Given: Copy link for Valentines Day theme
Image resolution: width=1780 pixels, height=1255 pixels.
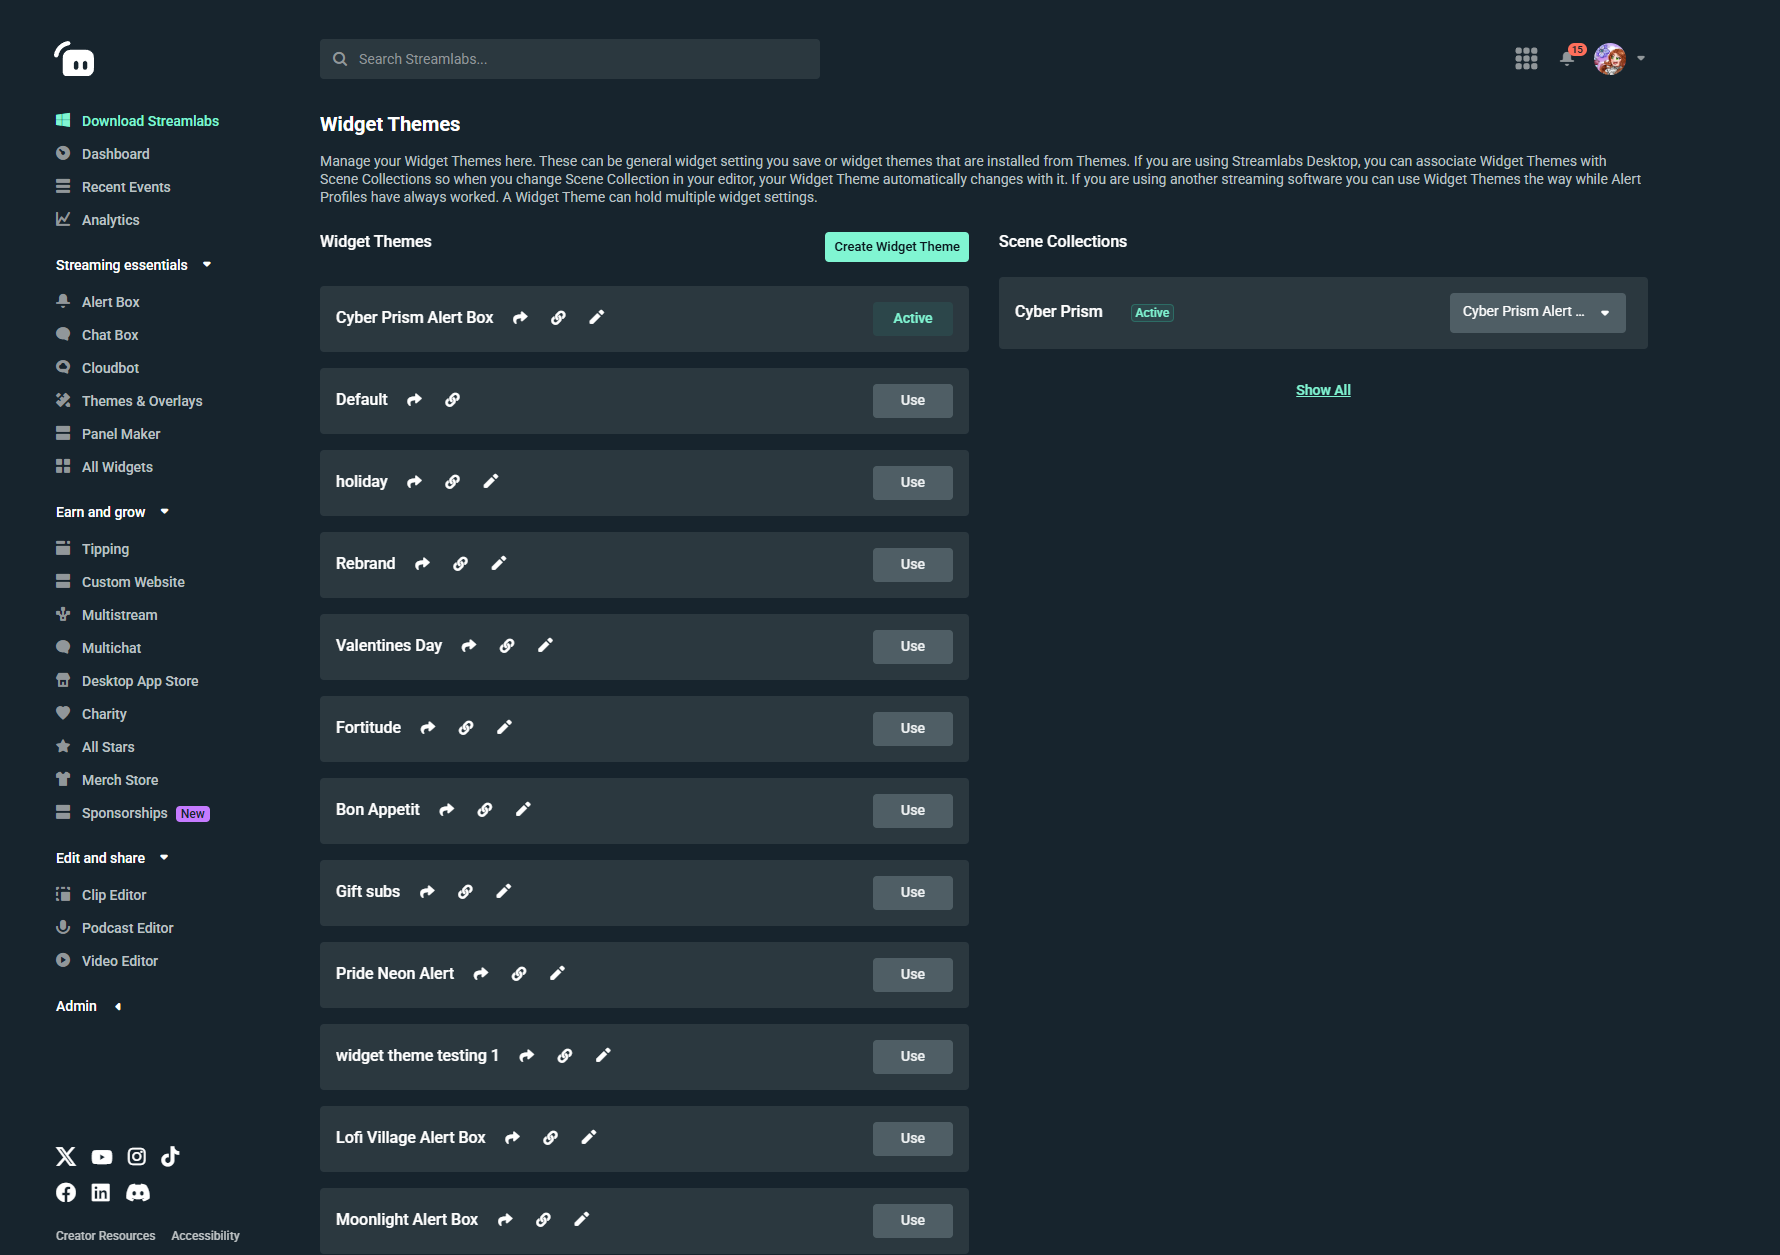Looking at the screenshot, I should coord(507,646).
